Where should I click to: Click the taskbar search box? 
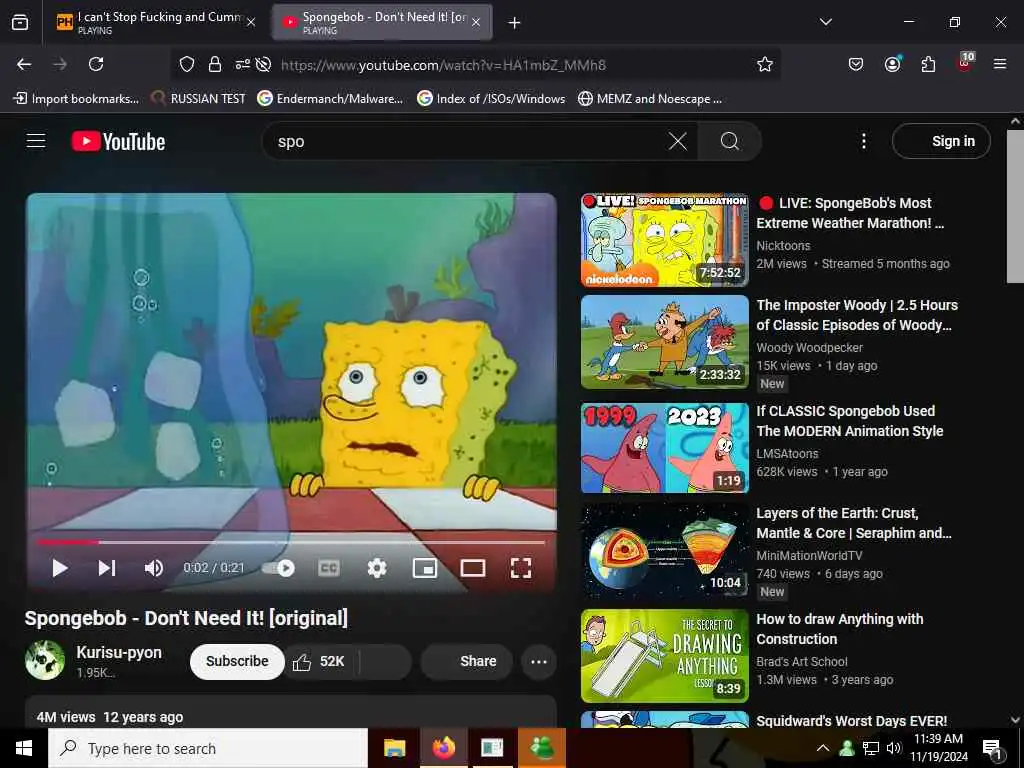[208, 748]
